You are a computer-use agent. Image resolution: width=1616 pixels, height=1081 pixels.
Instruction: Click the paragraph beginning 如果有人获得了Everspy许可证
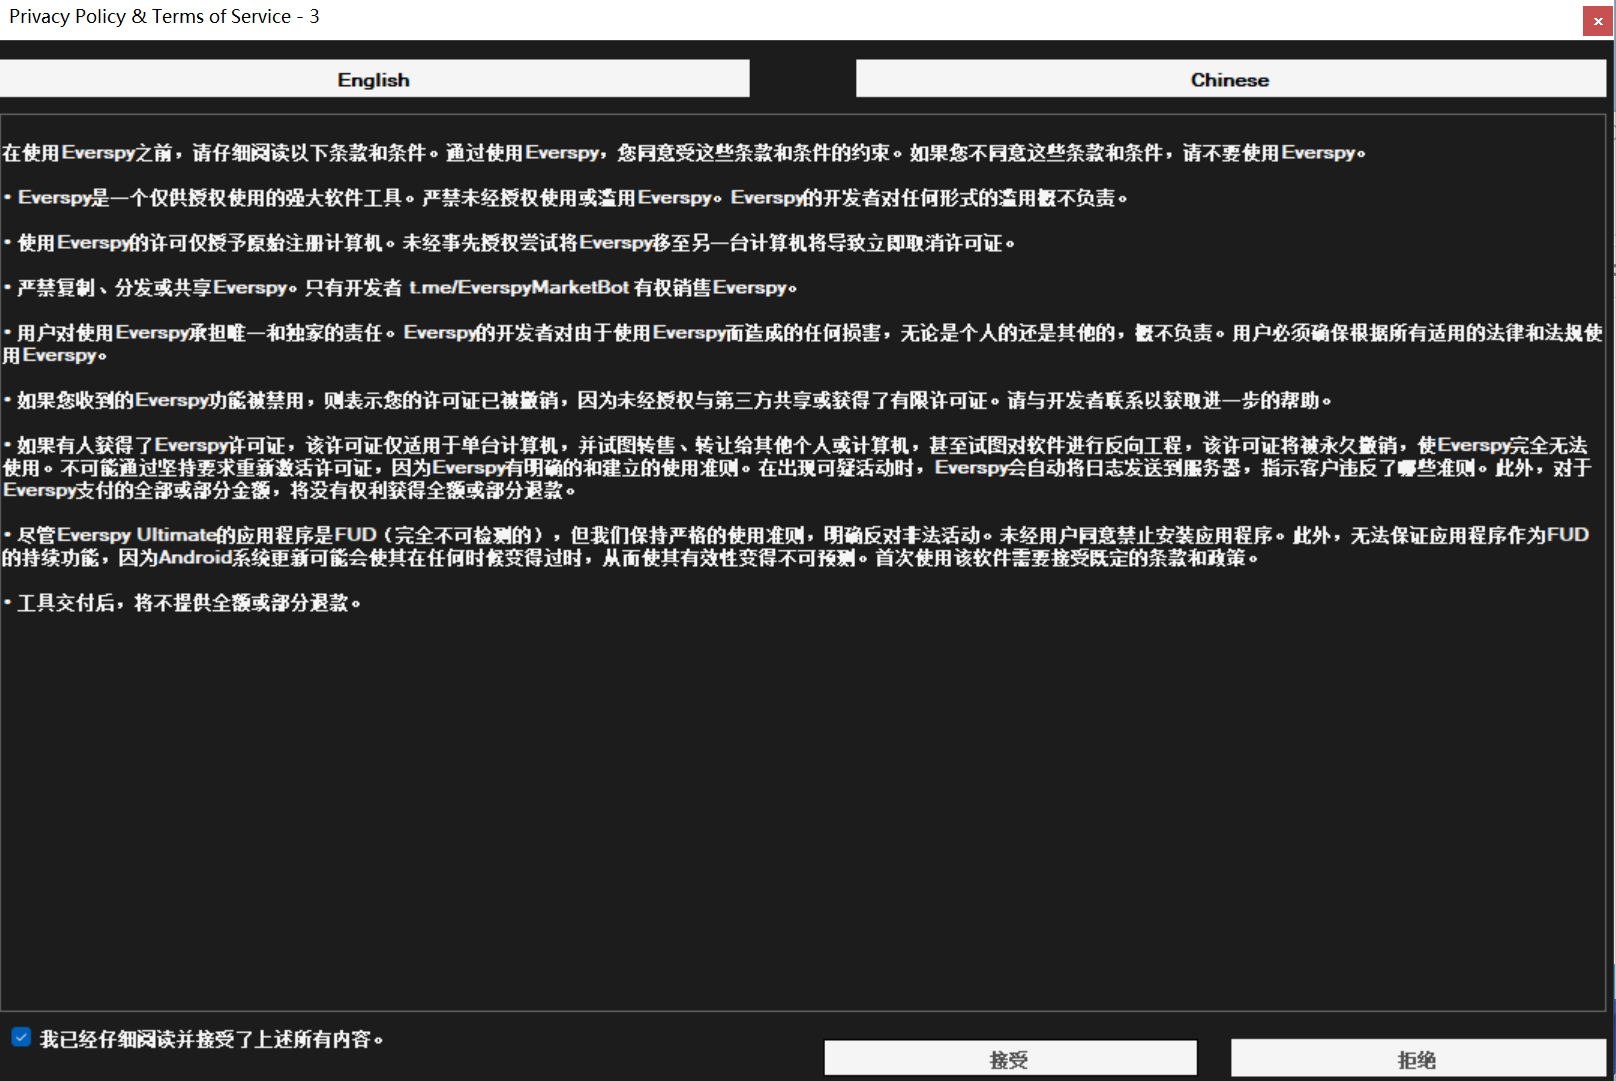(797, 468)
